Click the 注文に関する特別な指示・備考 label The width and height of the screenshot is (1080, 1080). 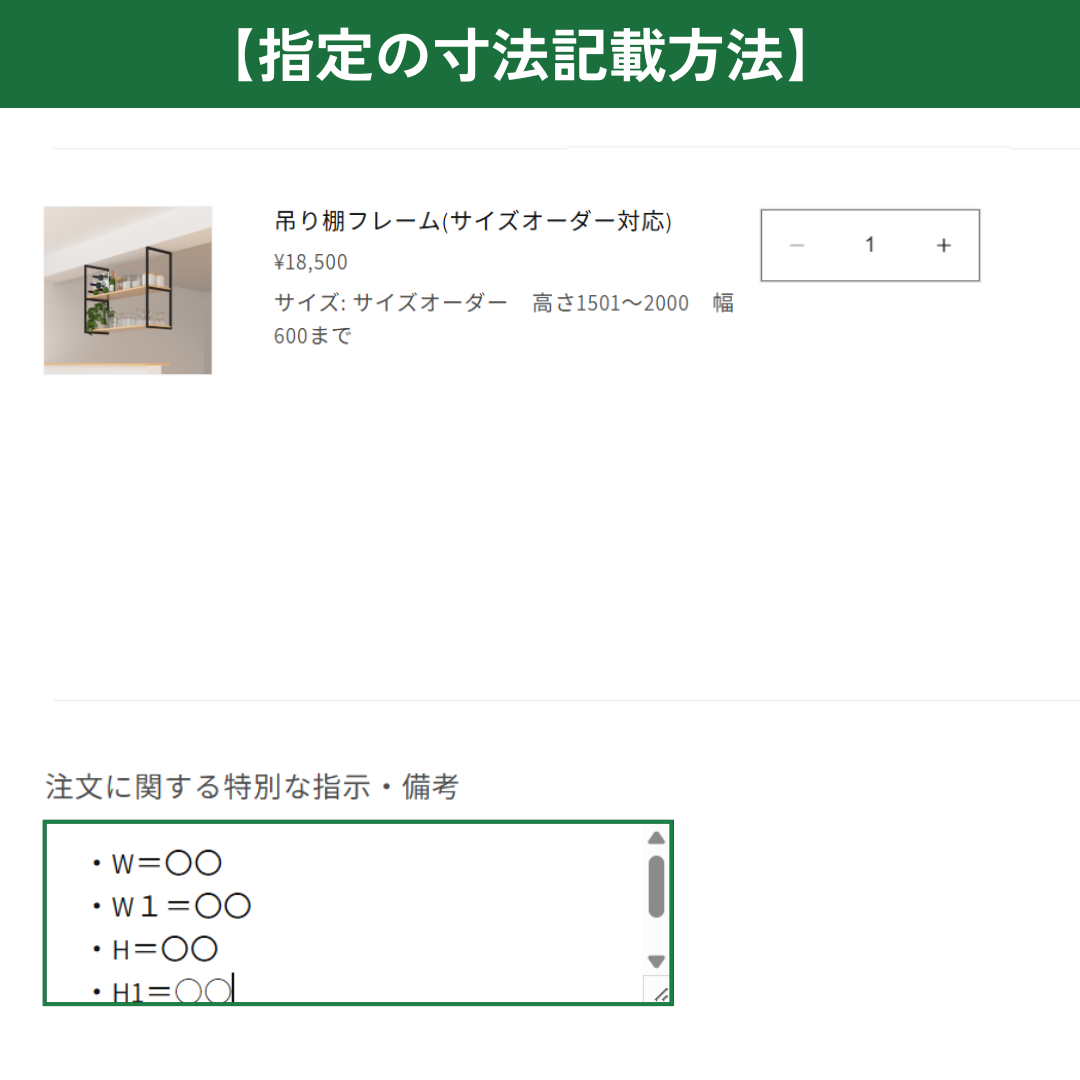click(252, 787)
